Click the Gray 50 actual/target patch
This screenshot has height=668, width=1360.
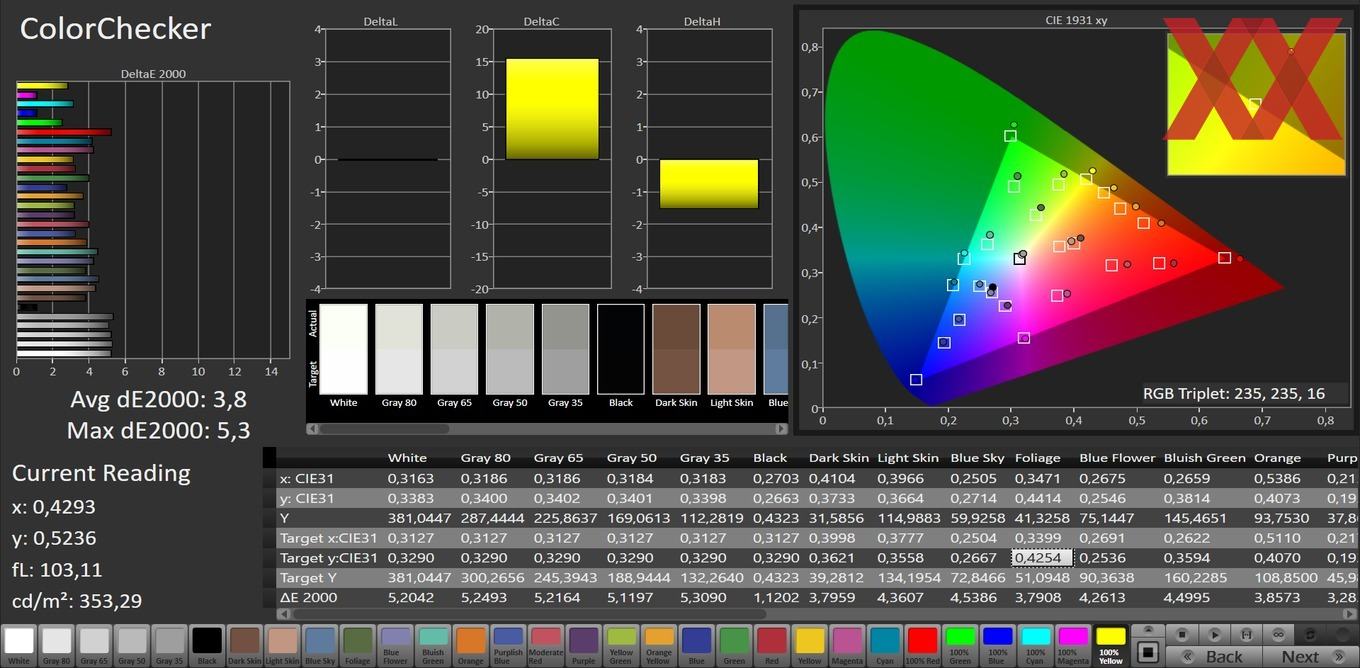(x=510, y=349)
